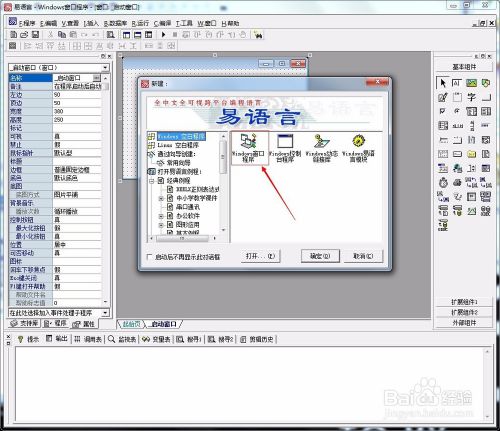Click the tree's horizontal scrollbar thumb
Image resolution: width=500 pixels, height=431 pixels.
(182, 238)
